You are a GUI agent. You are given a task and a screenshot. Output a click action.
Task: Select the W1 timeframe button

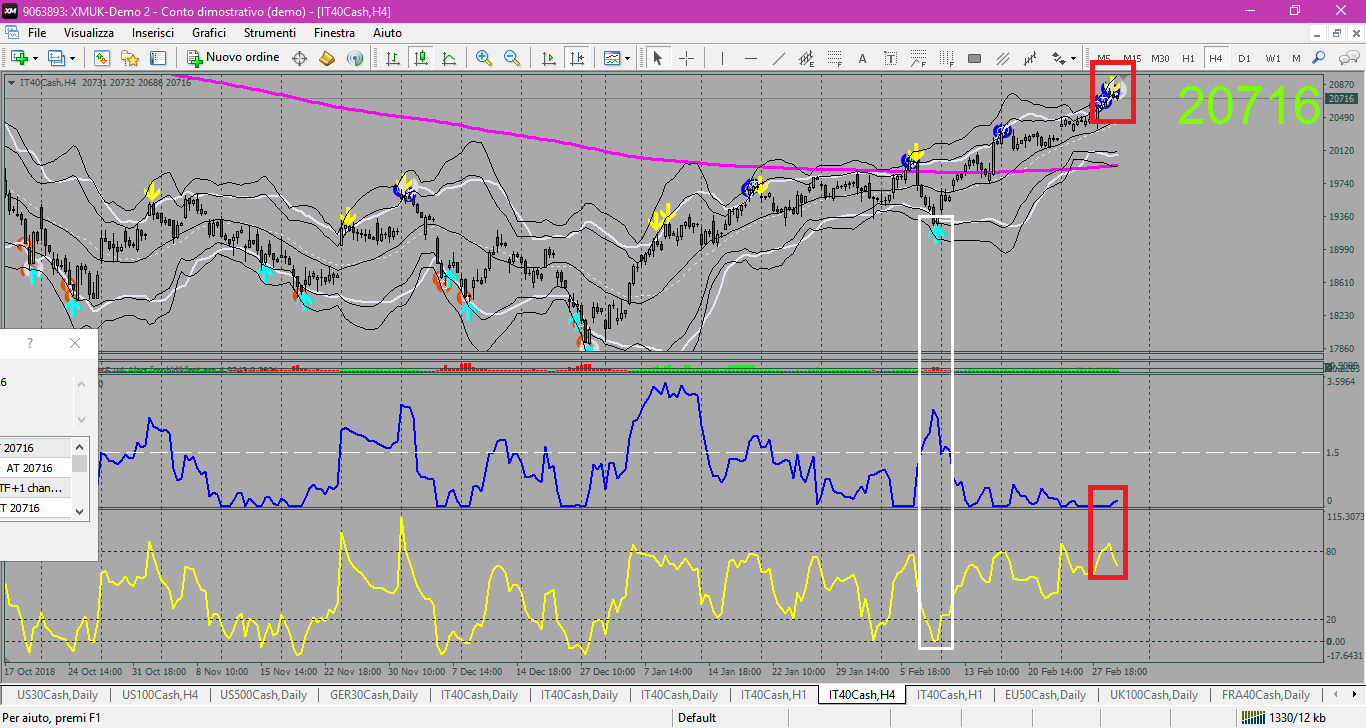pyautogui.click(x=1272, y=58)
